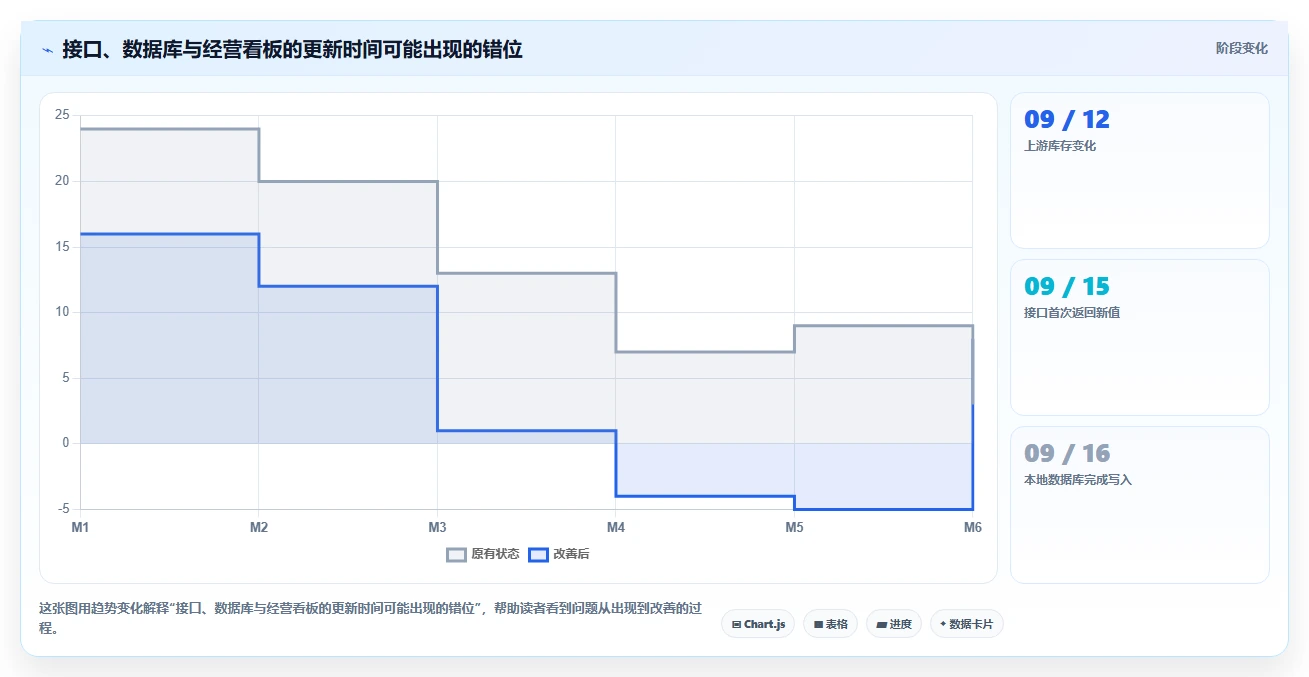The width and height of the screenshot is (1309, 677).
Task: Click the 进度 tag
Action: [894, 624]
